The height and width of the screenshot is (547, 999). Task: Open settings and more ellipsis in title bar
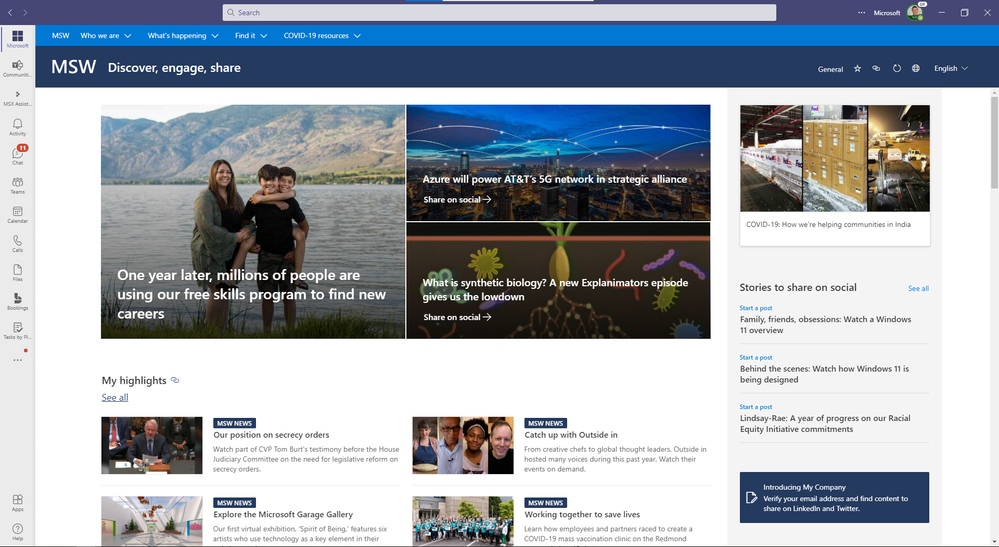pyautogui.click(x=861, y=12)
